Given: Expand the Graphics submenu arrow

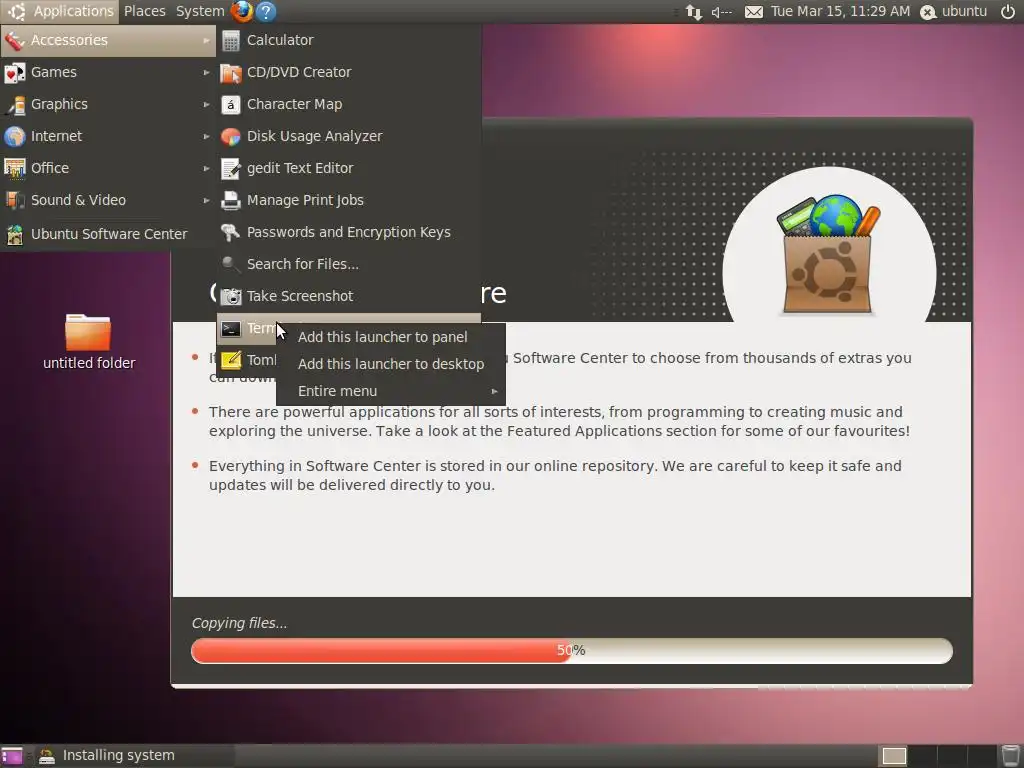Looking at the screenshot, I should point(206,104).
